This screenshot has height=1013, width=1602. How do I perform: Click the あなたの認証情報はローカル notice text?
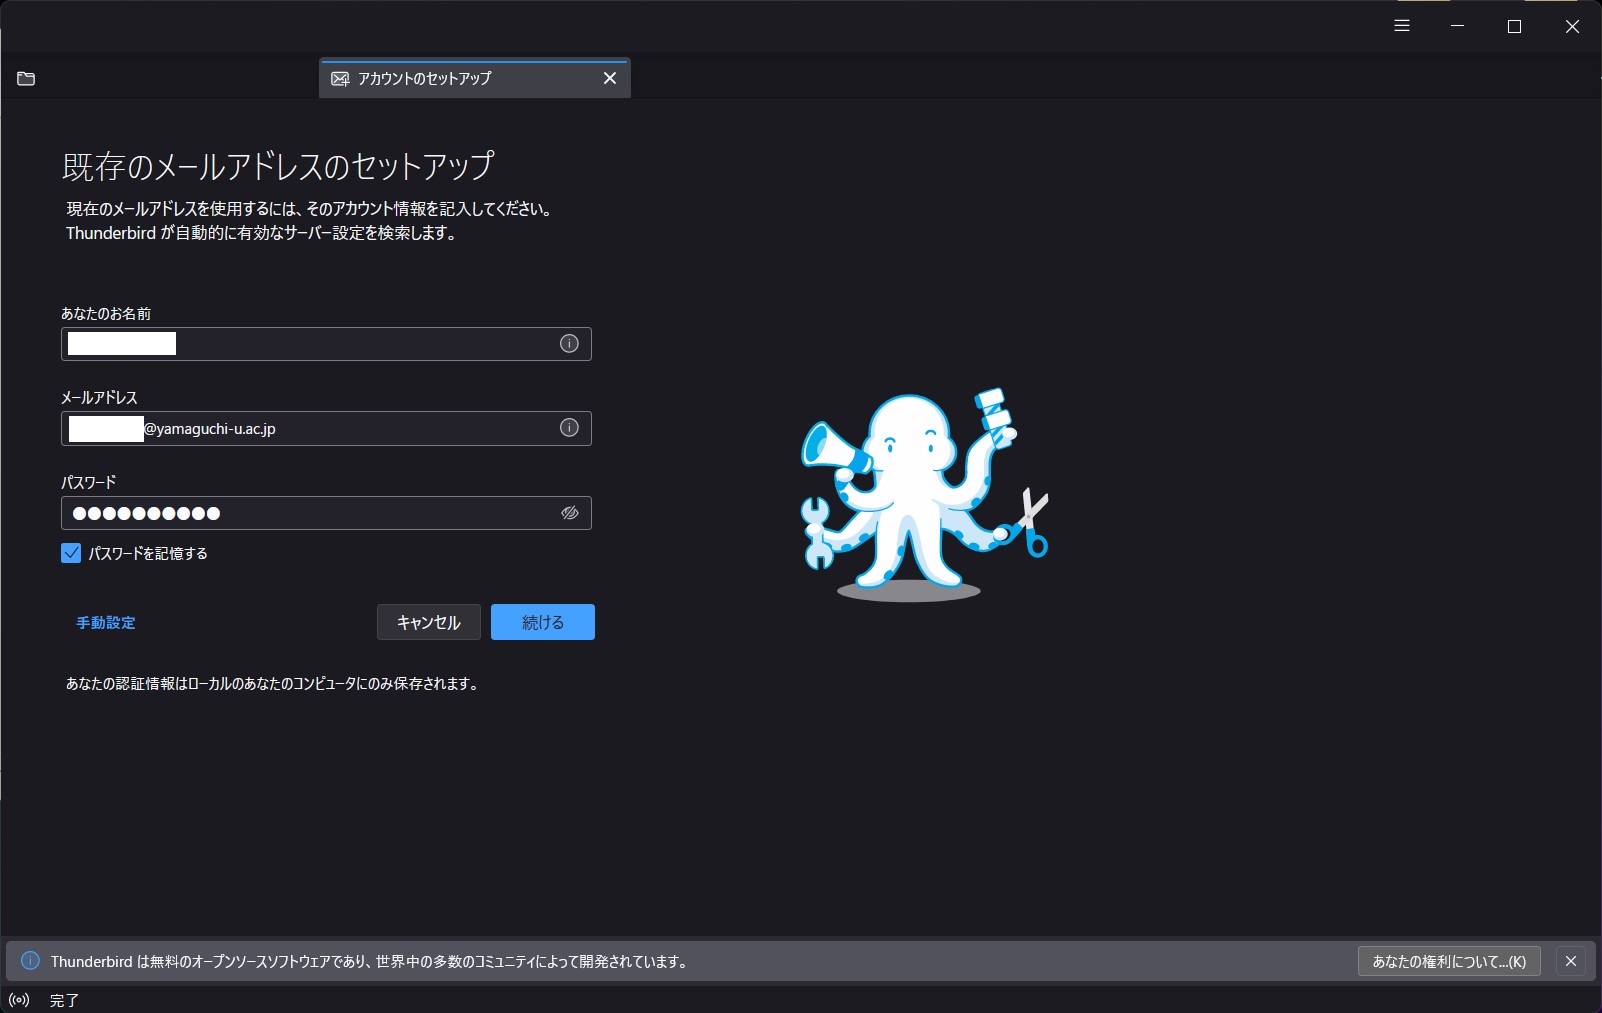[x=272, y=684]
